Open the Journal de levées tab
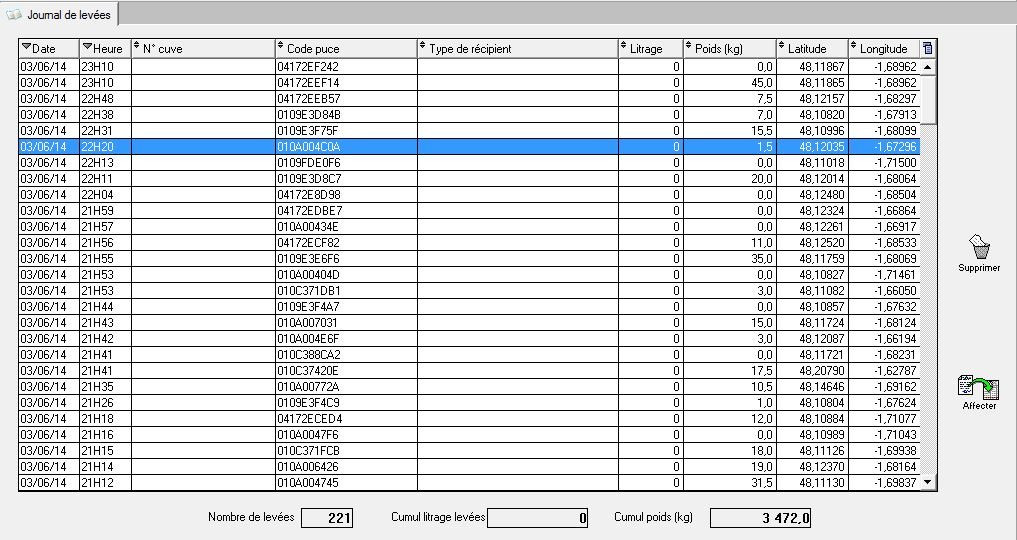This screenshot has height=540, width=1017. 68,14
